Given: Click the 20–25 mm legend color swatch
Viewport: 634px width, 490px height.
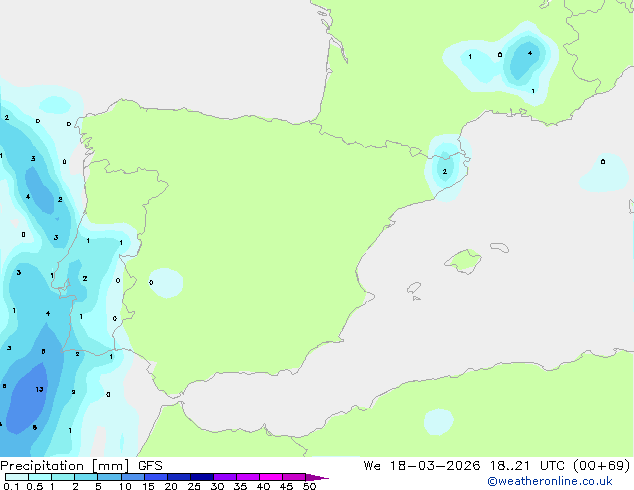Looking at the screenshot, I should (179, 477).
